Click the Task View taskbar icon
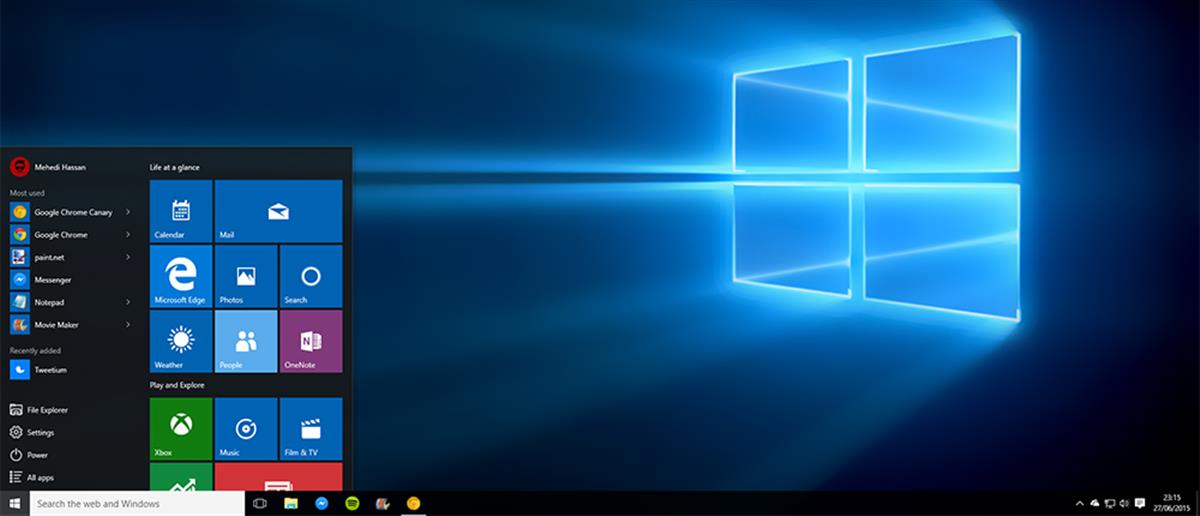The height and width of the screenshot is (516, 1200). (260, 503)
